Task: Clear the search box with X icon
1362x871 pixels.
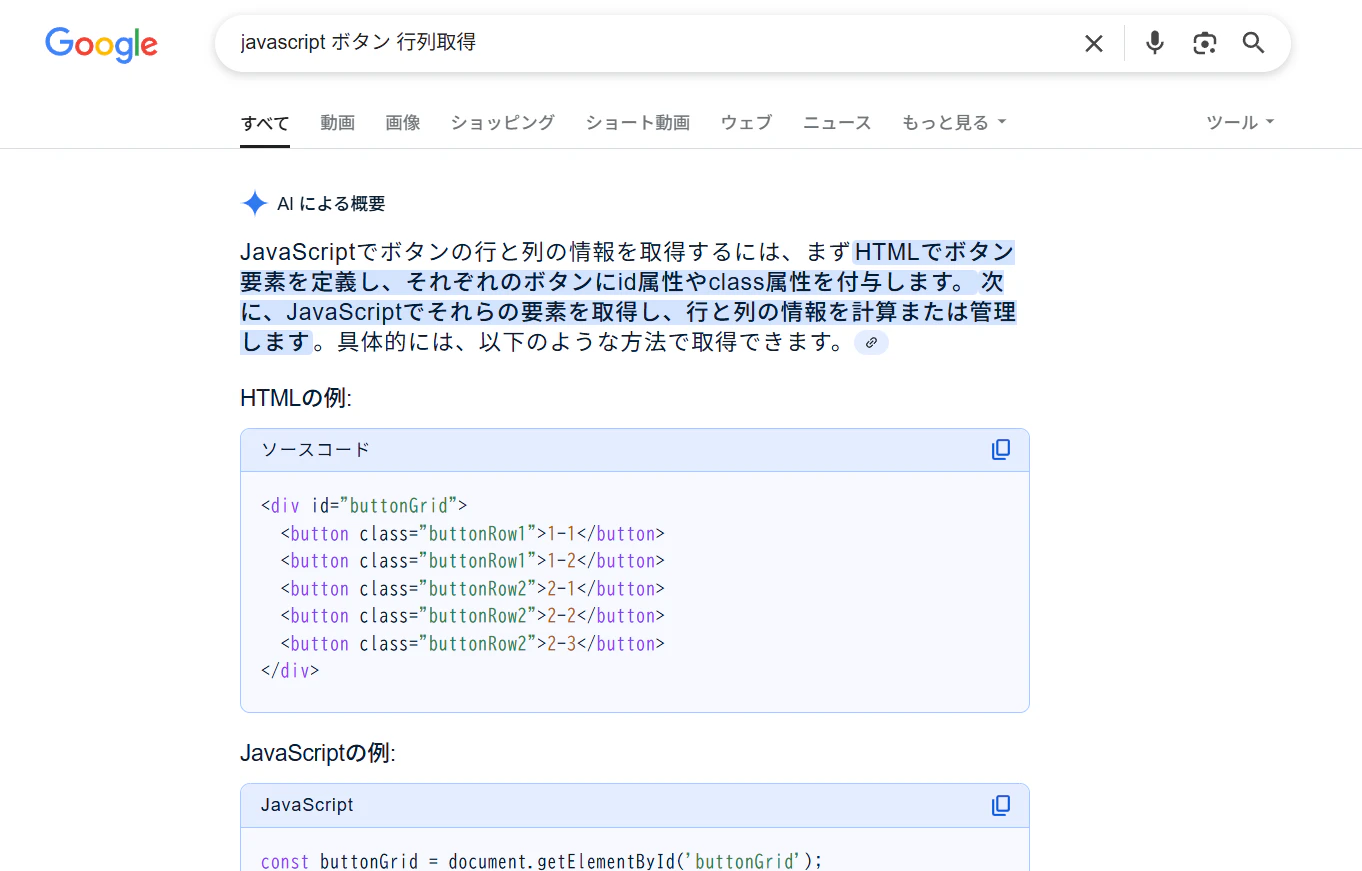Action: 1094,43
